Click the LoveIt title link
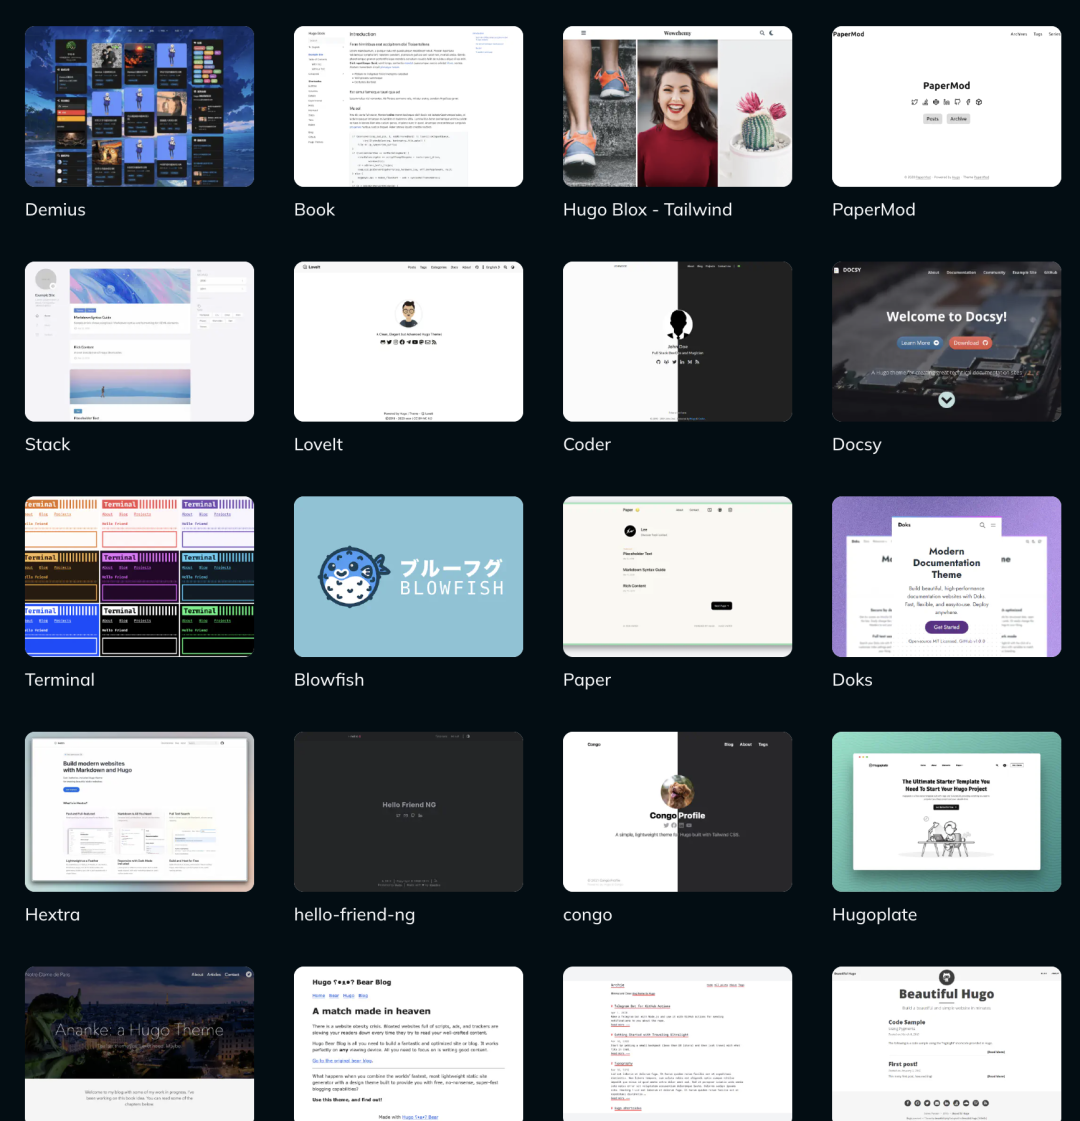Image resolution: width=1080 pixels, height=1121 pixels. click(x=318, y=445)
